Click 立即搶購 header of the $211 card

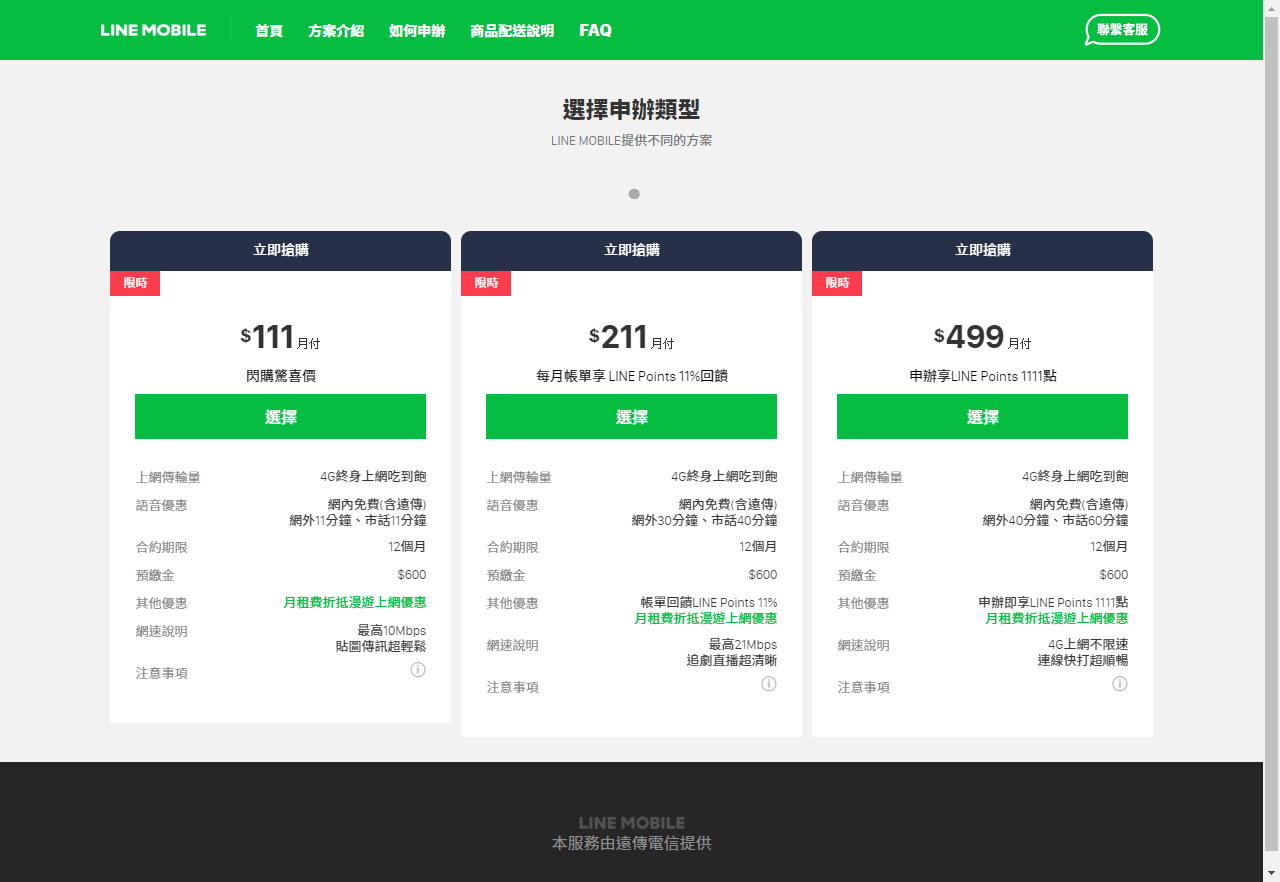[631, 251]
